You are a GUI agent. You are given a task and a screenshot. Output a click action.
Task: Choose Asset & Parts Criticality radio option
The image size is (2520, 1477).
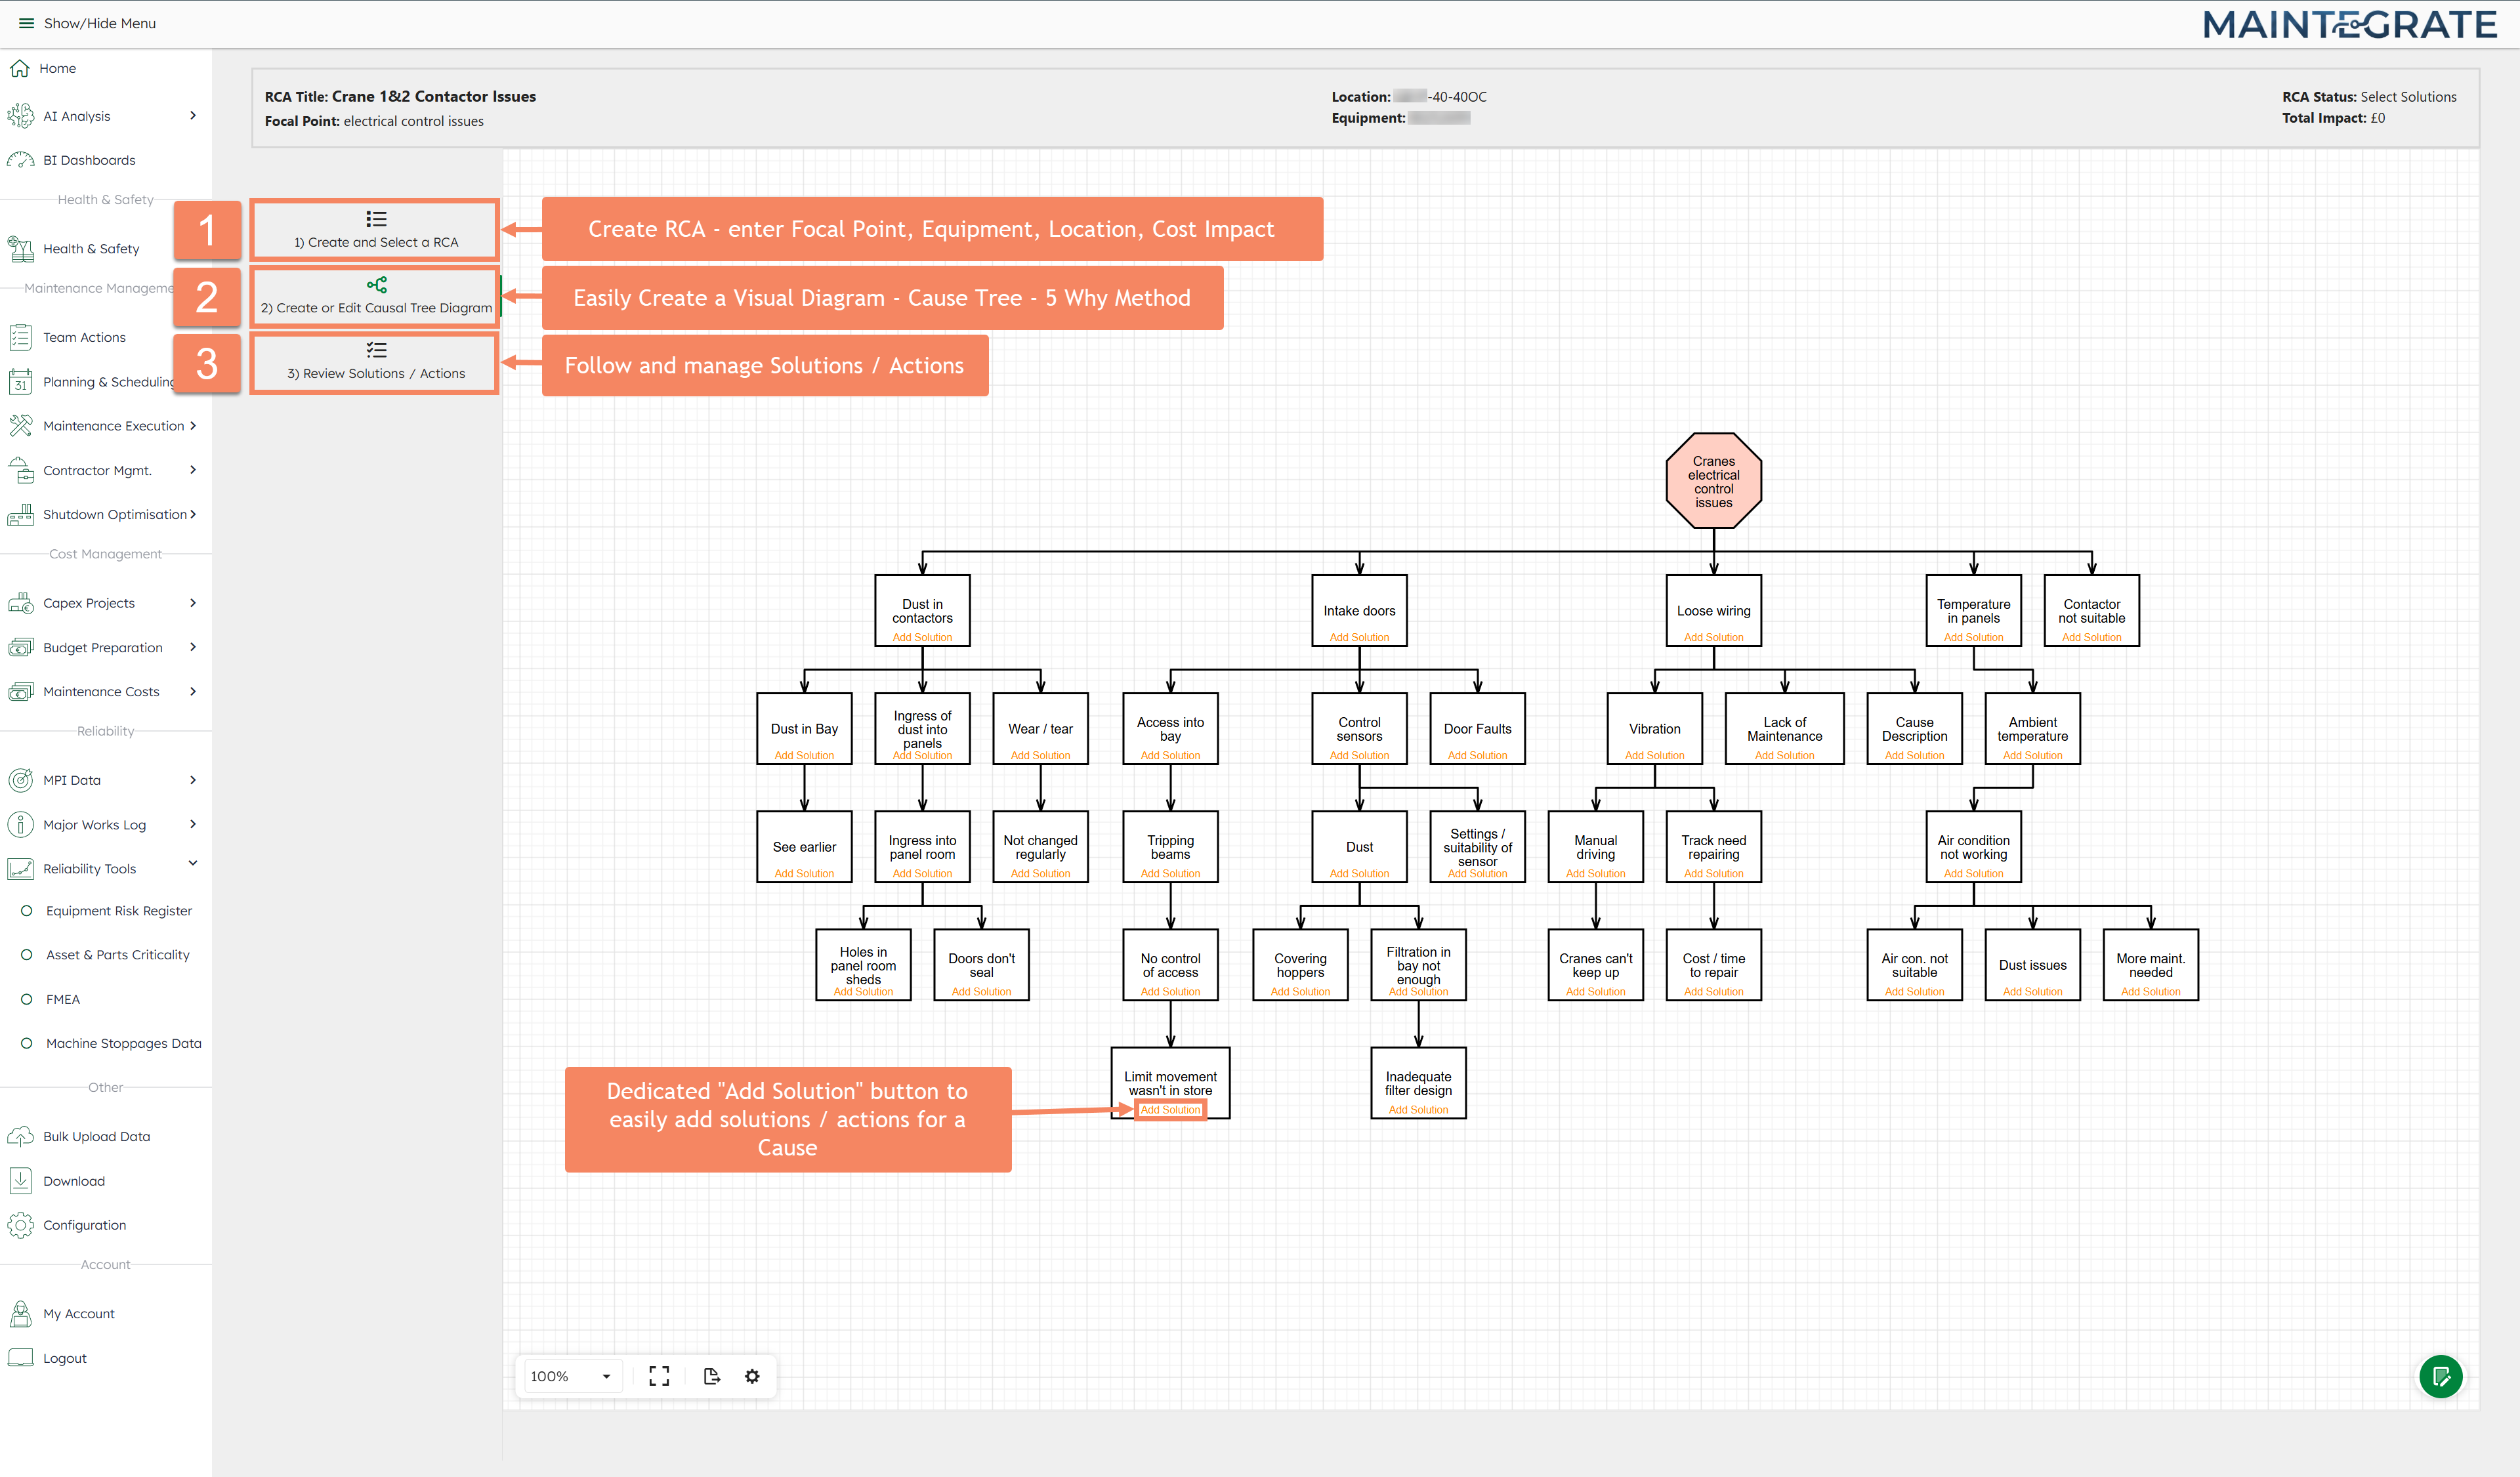coord(27,954)
